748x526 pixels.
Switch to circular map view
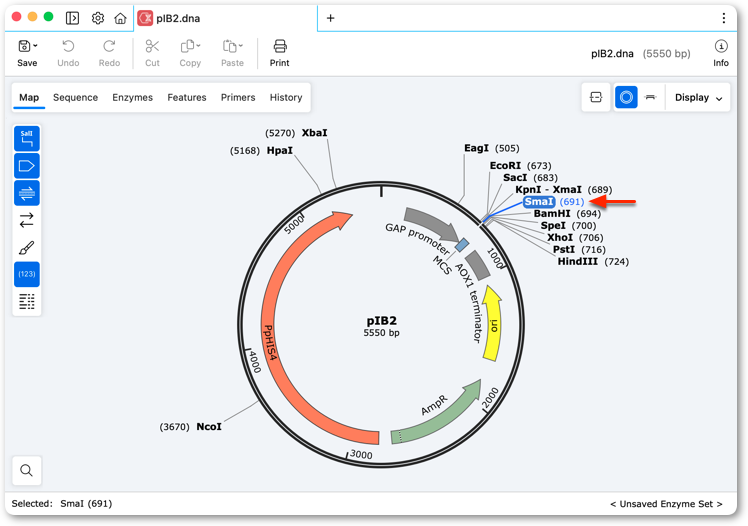[x=626, y=97]
